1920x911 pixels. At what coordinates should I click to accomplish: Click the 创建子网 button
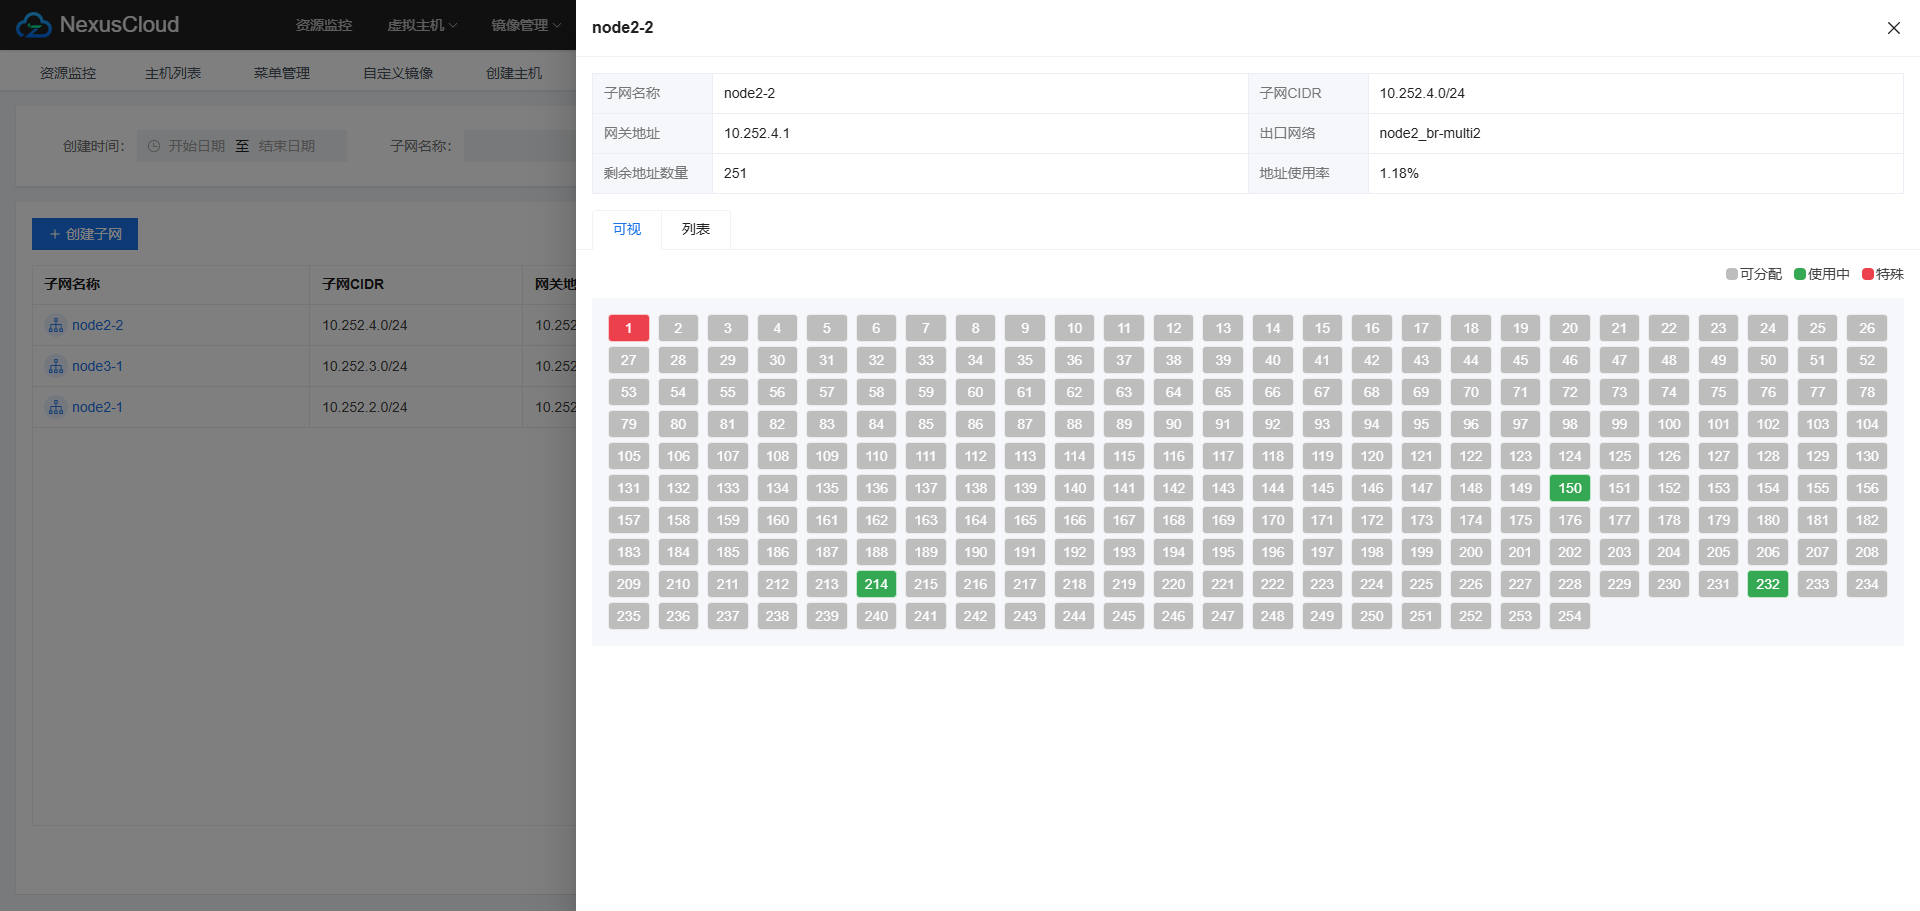(85, 234)
